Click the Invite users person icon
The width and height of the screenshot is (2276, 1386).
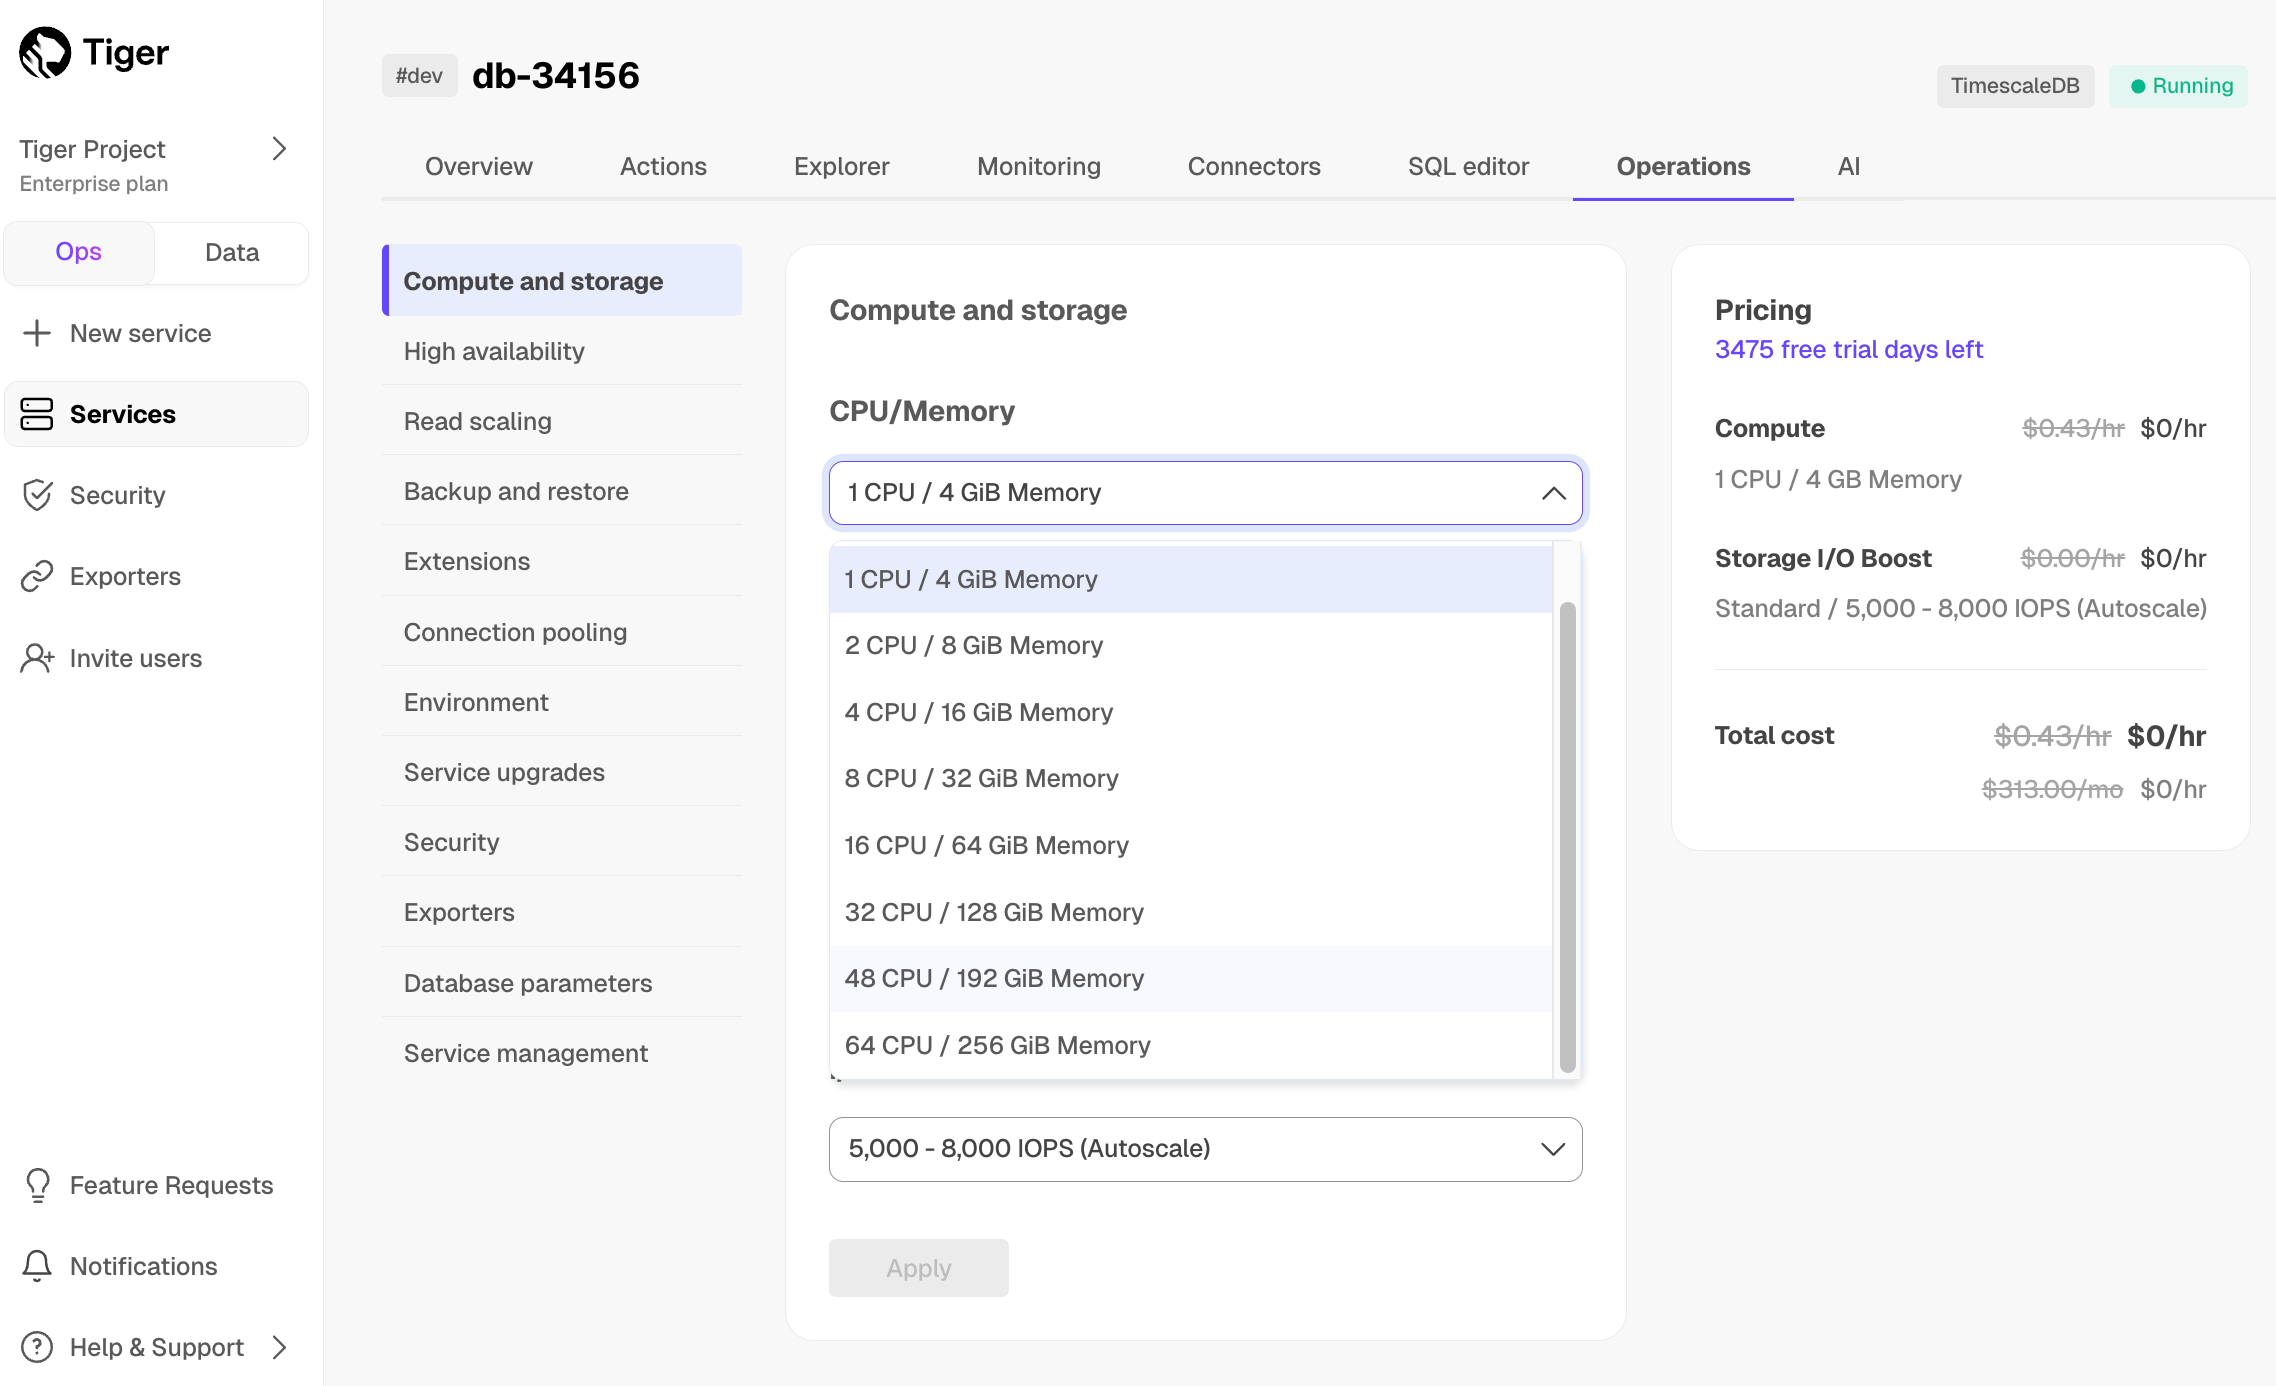37,658
